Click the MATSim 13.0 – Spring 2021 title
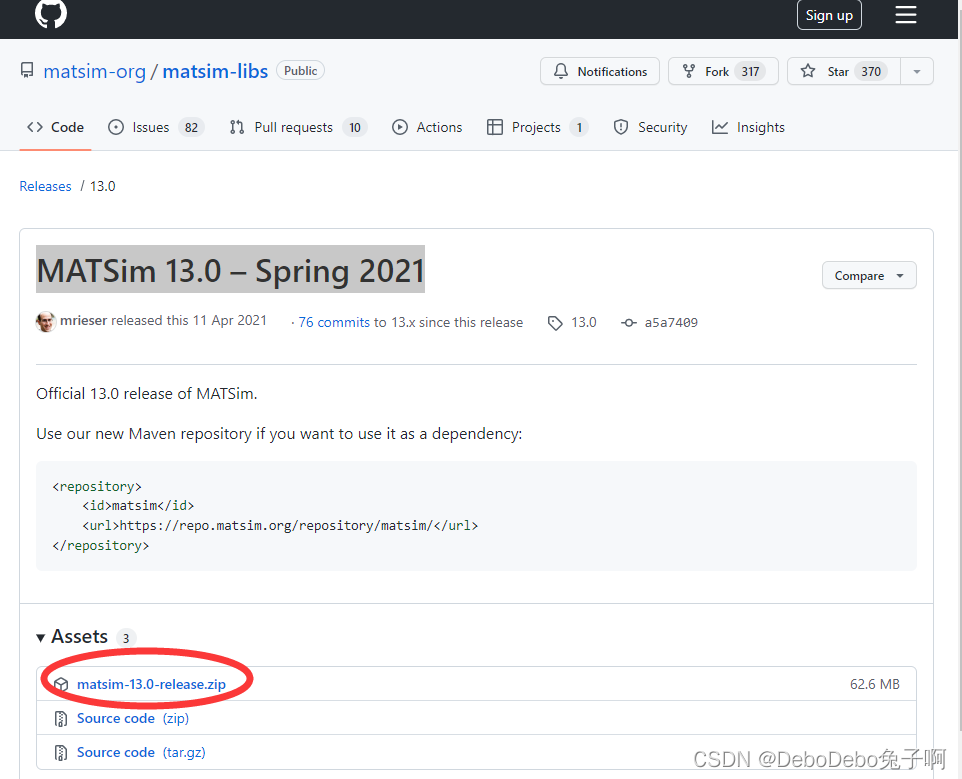962x779 pixels. pos(231,270)
